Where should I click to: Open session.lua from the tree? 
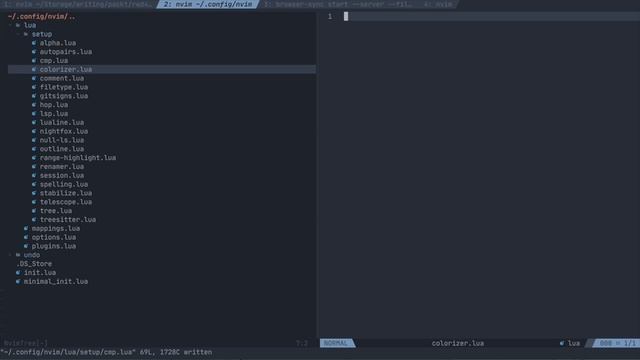[62, 176]
